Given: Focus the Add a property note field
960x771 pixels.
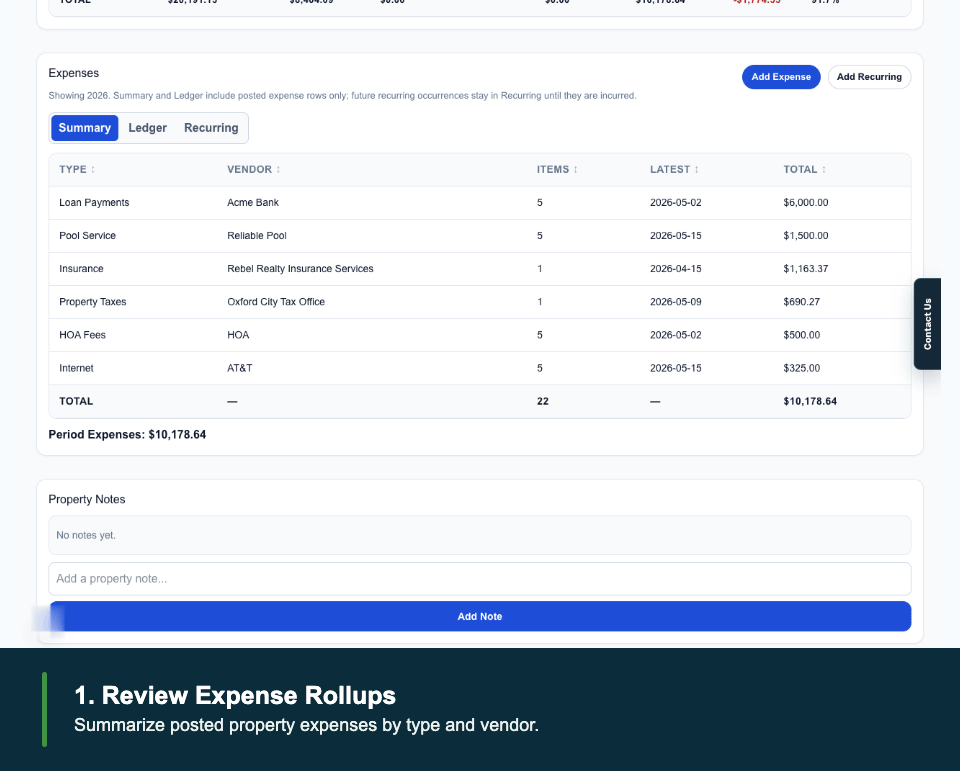Looking at the screenshot, I should [480, 579].
